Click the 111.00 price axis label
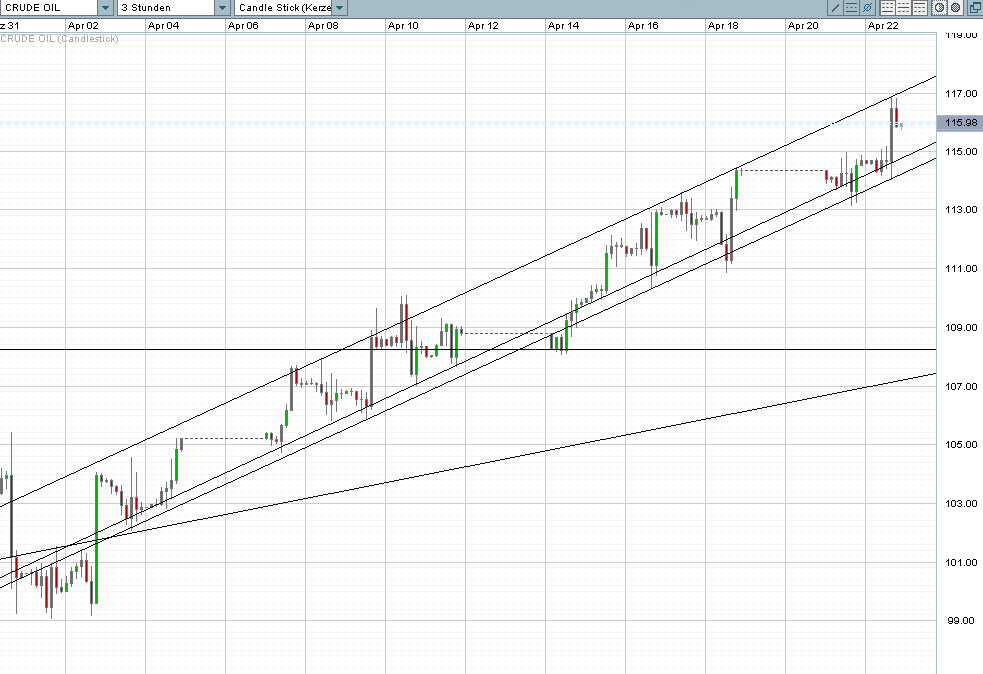Viewport: 983px width, 674px height. point(961,268)
